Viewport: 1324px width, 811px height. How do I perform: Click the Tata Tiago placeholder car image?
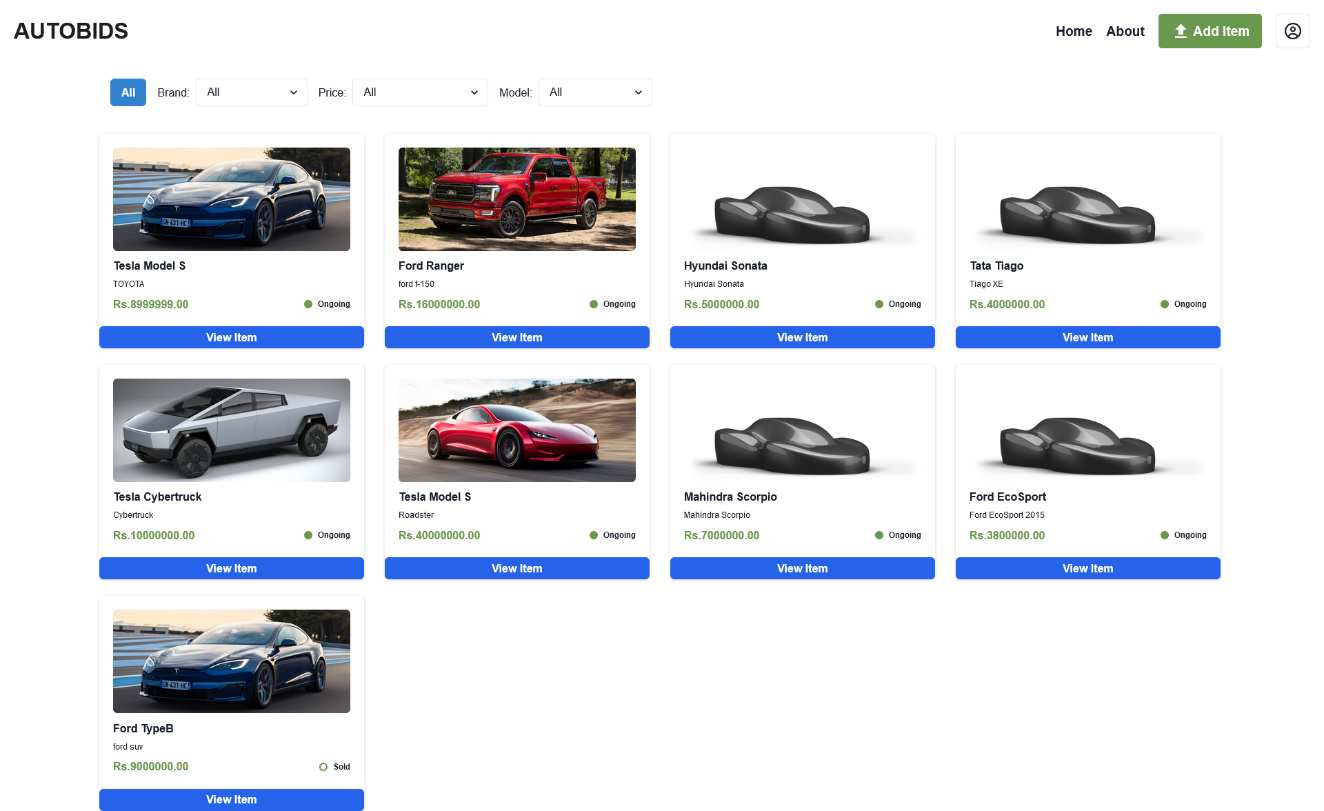[x=1087, y=212]
